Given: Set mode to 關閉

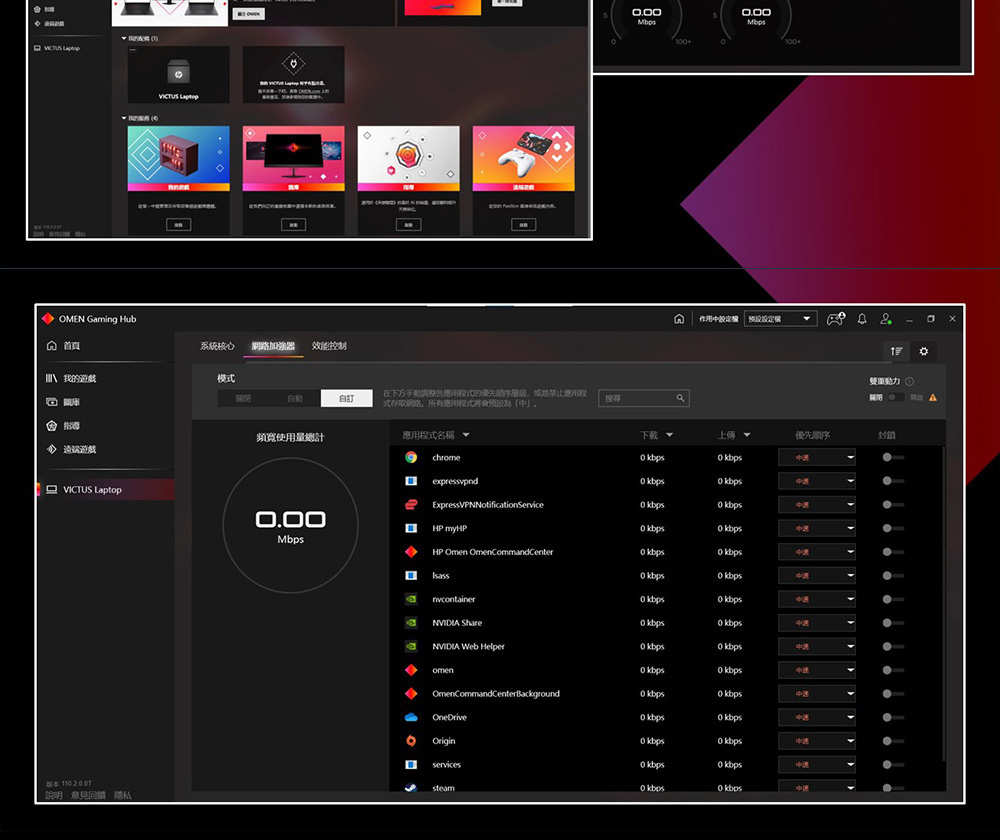Looking at the screenshot, I should click(243, 399).
